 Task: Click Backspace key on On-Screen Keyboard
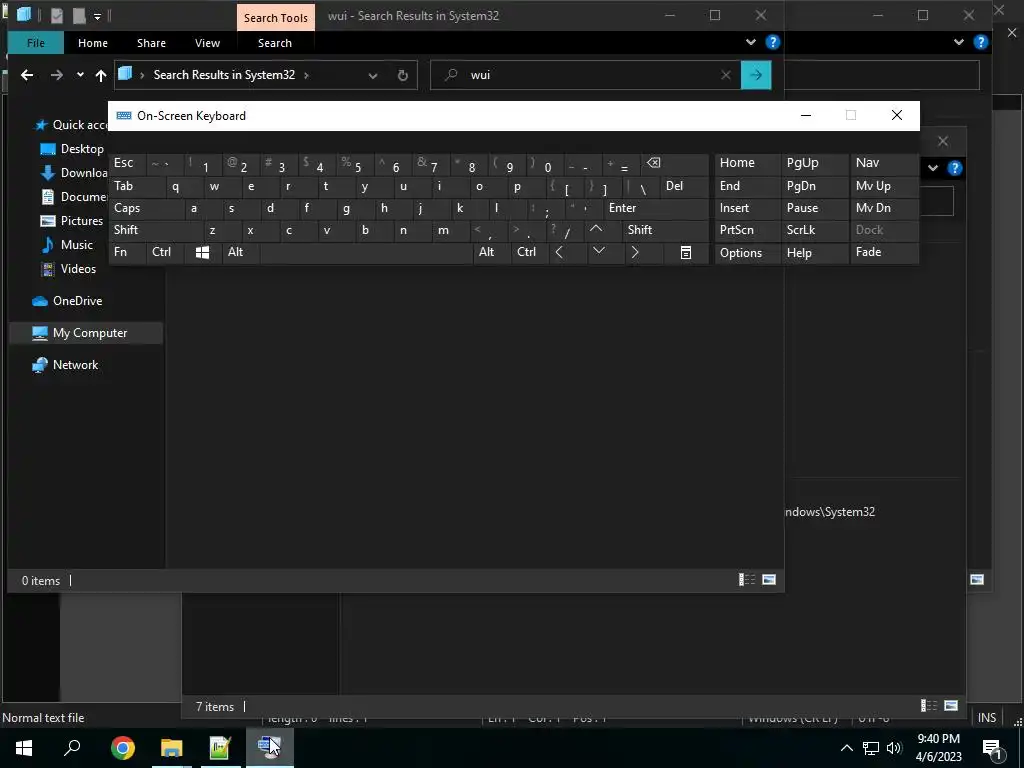(673, 163)
